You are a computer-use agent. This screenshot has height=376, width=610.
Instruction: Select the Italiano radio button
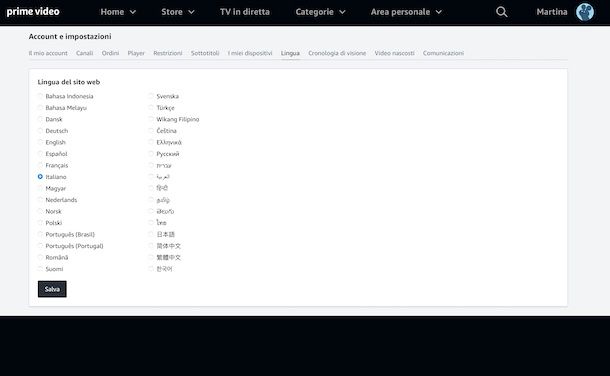pyautogui.click(x=40, y=177)
